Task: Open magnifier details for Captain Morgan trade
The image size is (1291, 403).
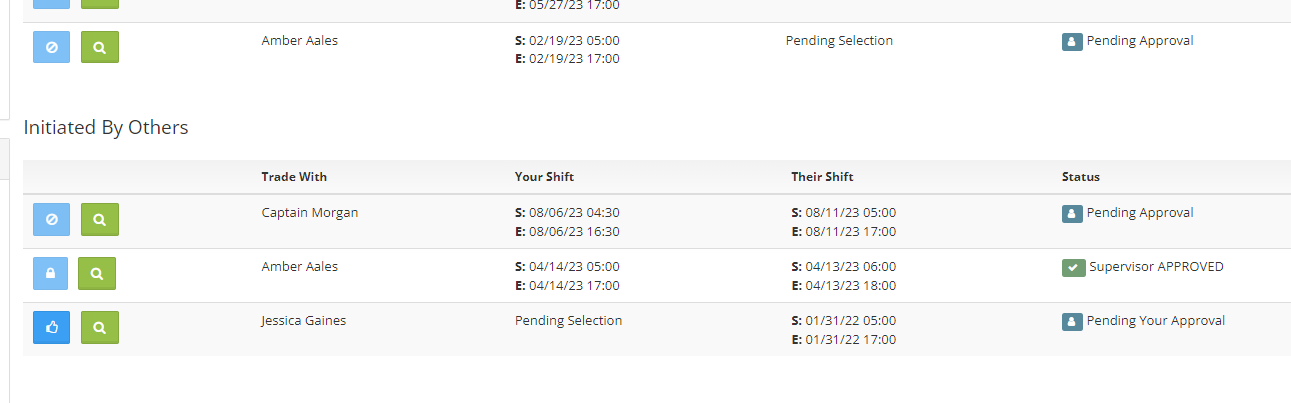Action: (x=99, y=219)
